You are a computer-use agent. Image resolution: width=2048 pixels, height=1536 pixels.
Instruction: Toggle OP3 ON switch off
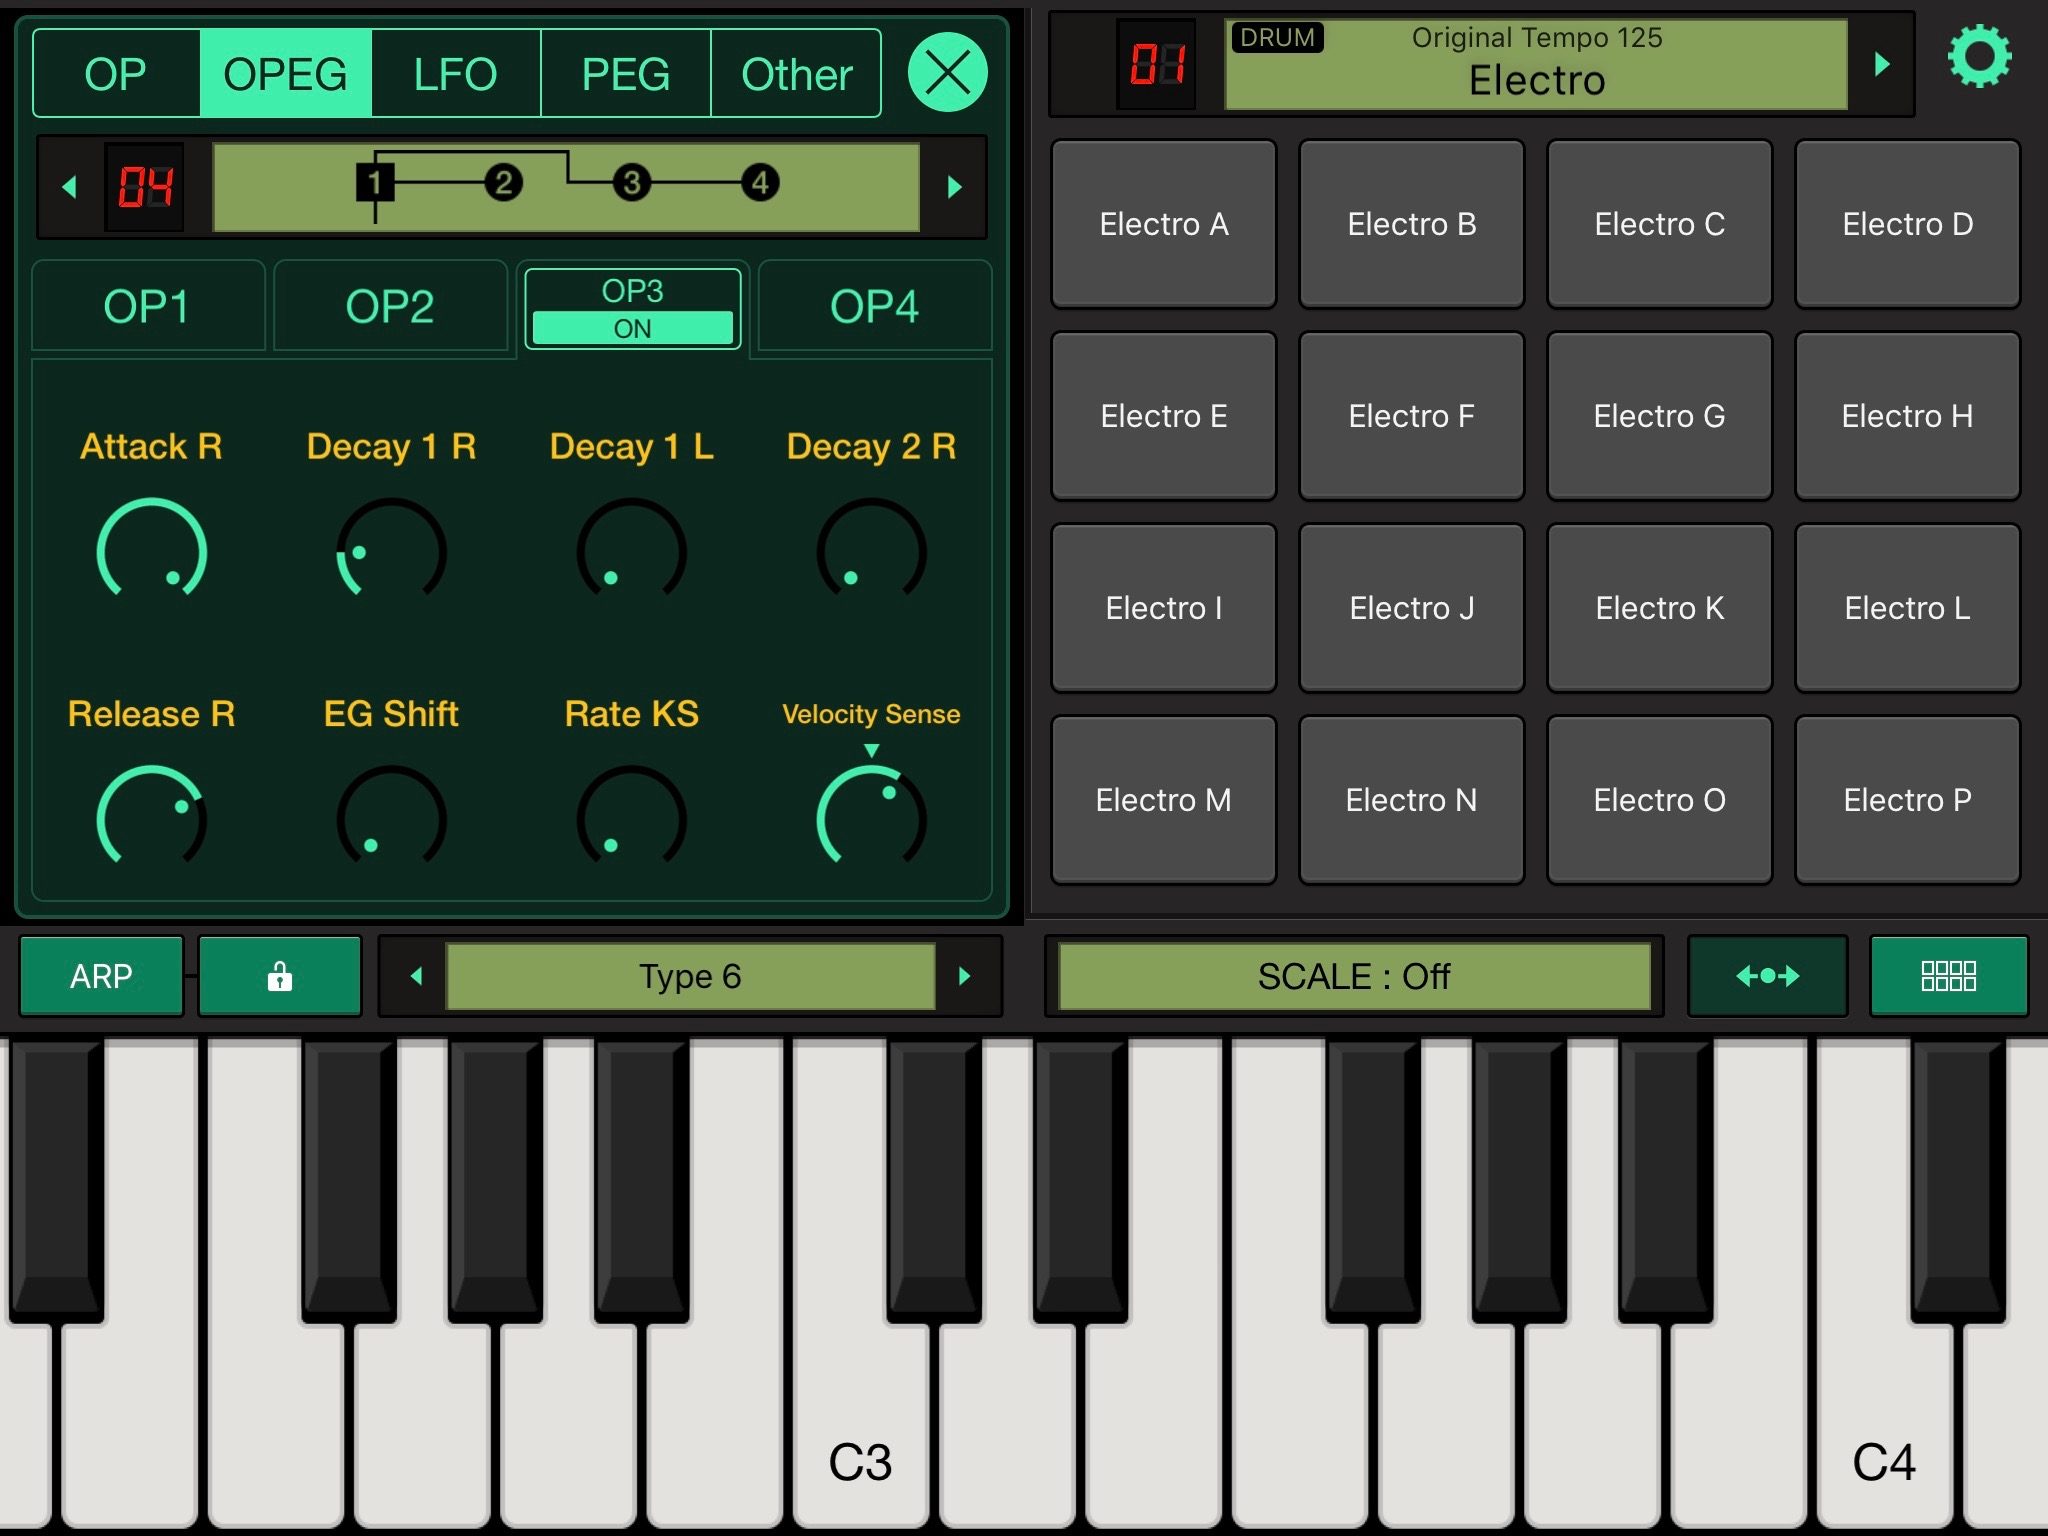[x=632, y=328]
